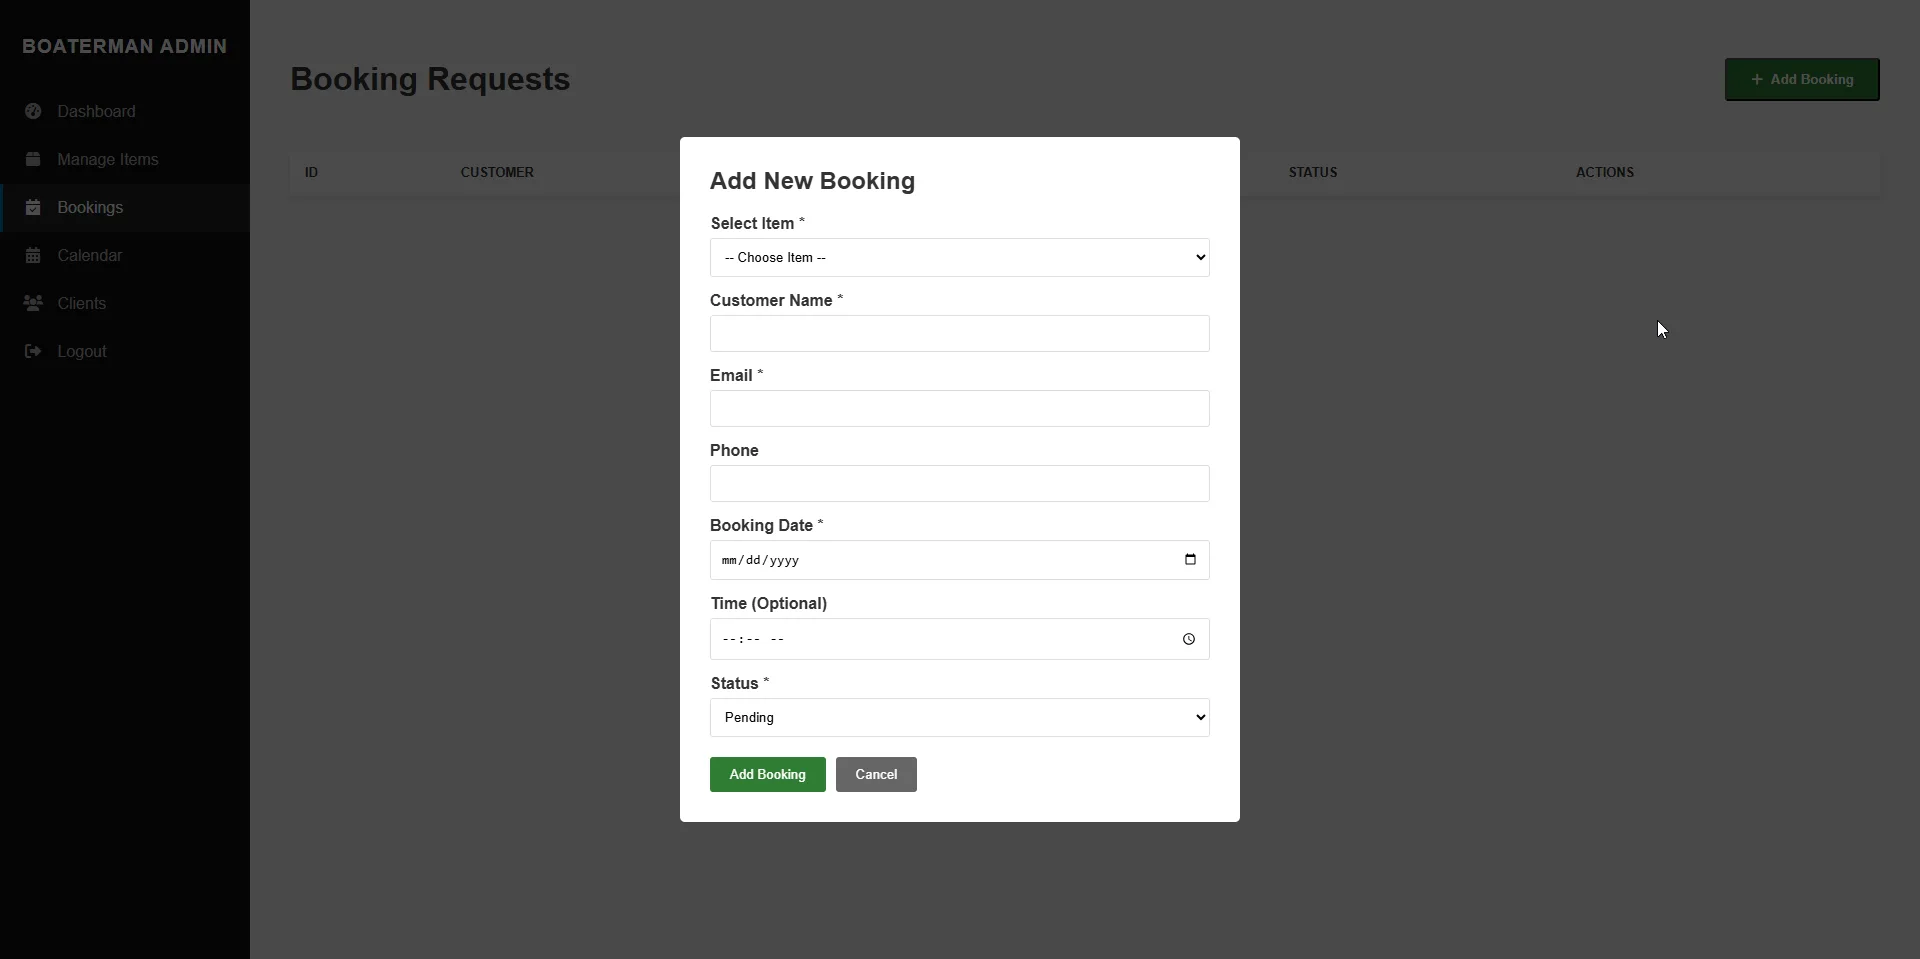Submit the green Add Booking form button
This screenshot has width=1920, height=959.
coord(767,775)
